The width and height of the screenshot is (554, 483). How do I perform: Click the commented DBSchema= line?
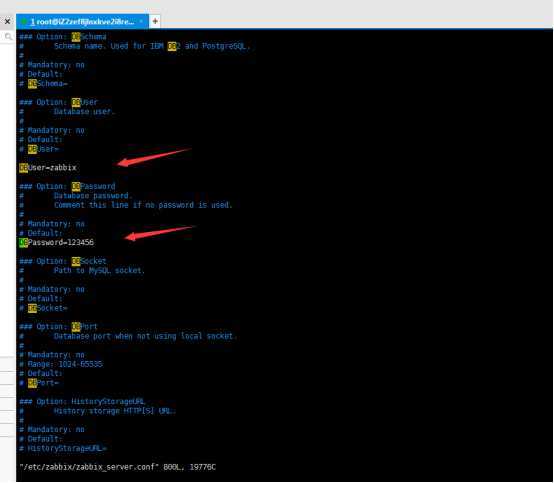[43, 84]
